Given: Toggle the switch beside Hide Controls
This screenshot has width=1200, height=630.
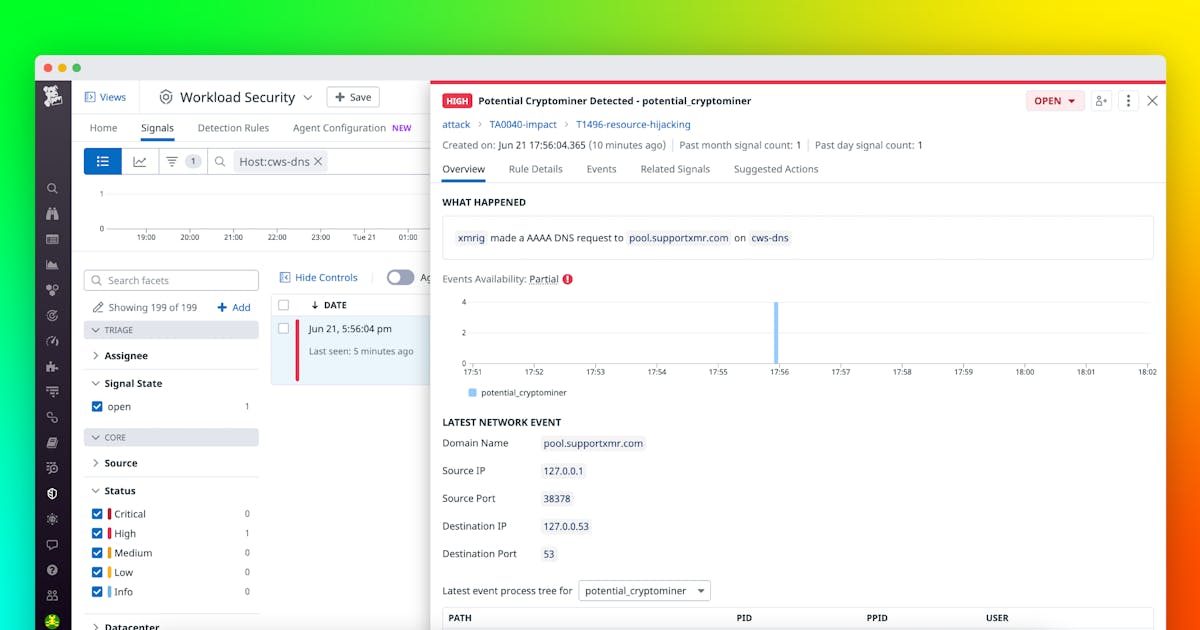Looking at the screenshot, I should (400, 278).
